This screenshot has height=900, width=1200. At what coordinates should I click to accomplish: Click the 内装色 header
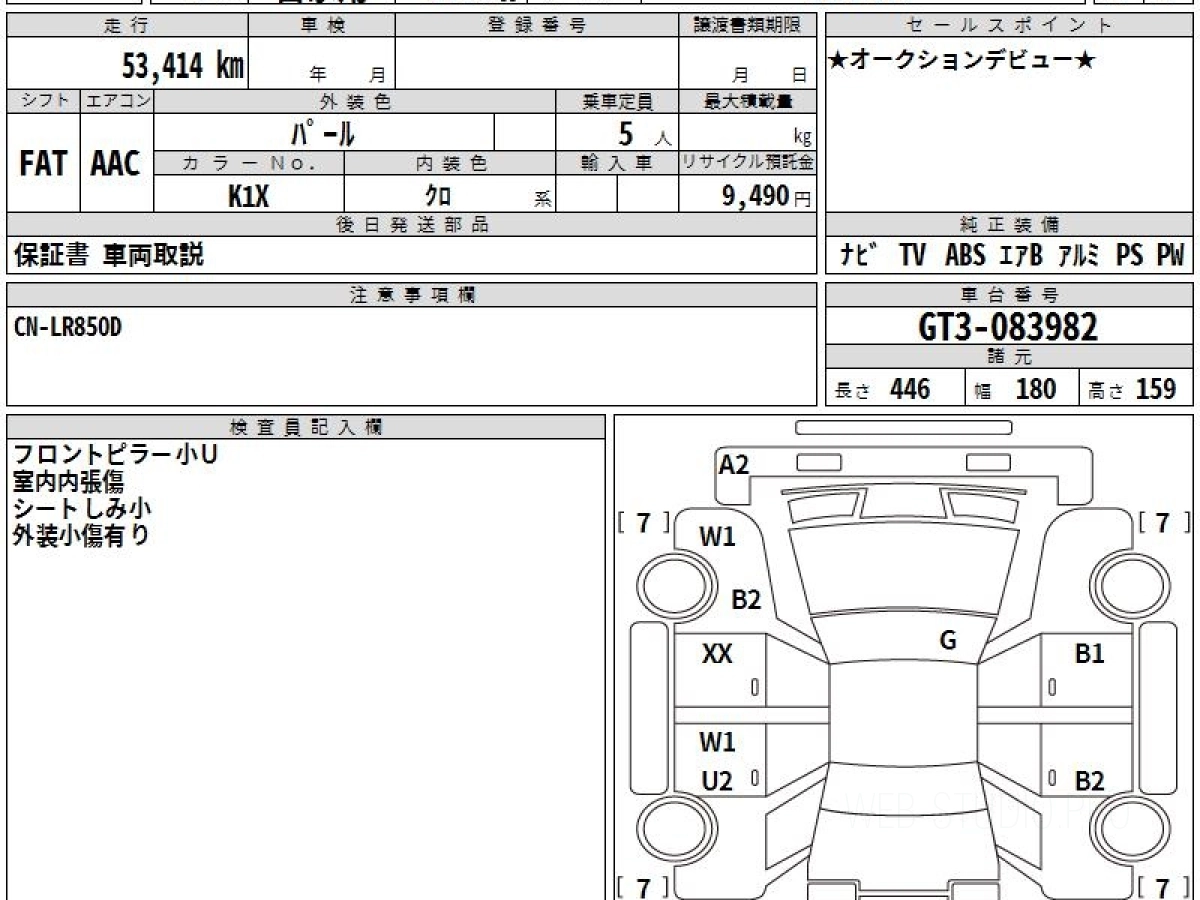click(x=450, y=164)
